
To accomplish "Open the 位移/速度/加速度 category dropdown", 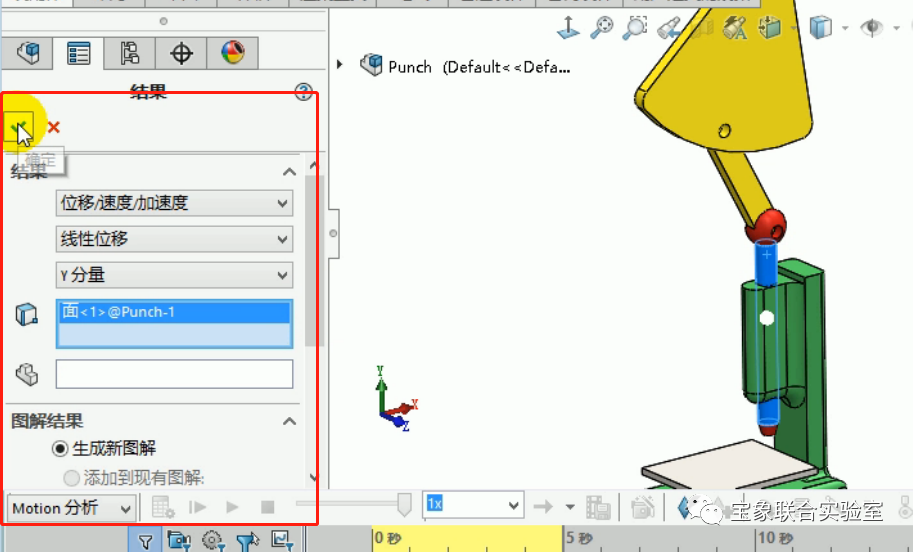I will click(x=174, y=203).
